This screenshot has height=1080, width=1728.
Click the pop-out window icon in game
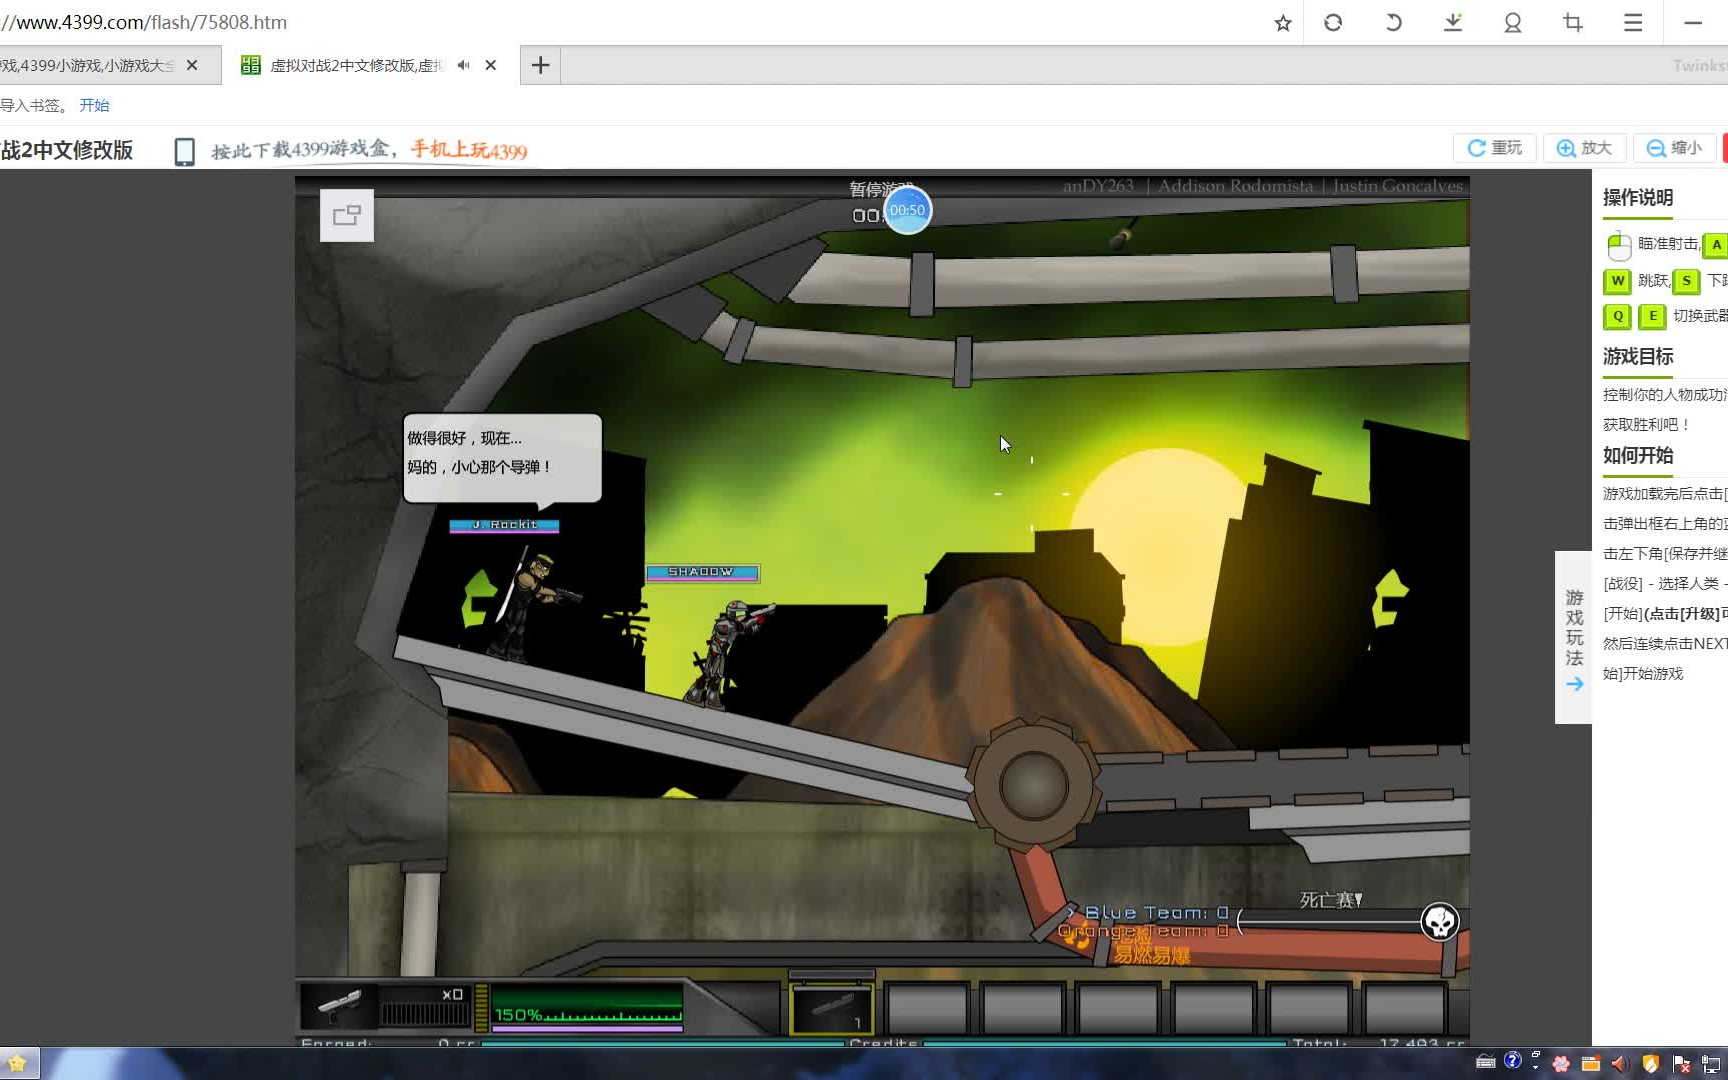point(347,215)
